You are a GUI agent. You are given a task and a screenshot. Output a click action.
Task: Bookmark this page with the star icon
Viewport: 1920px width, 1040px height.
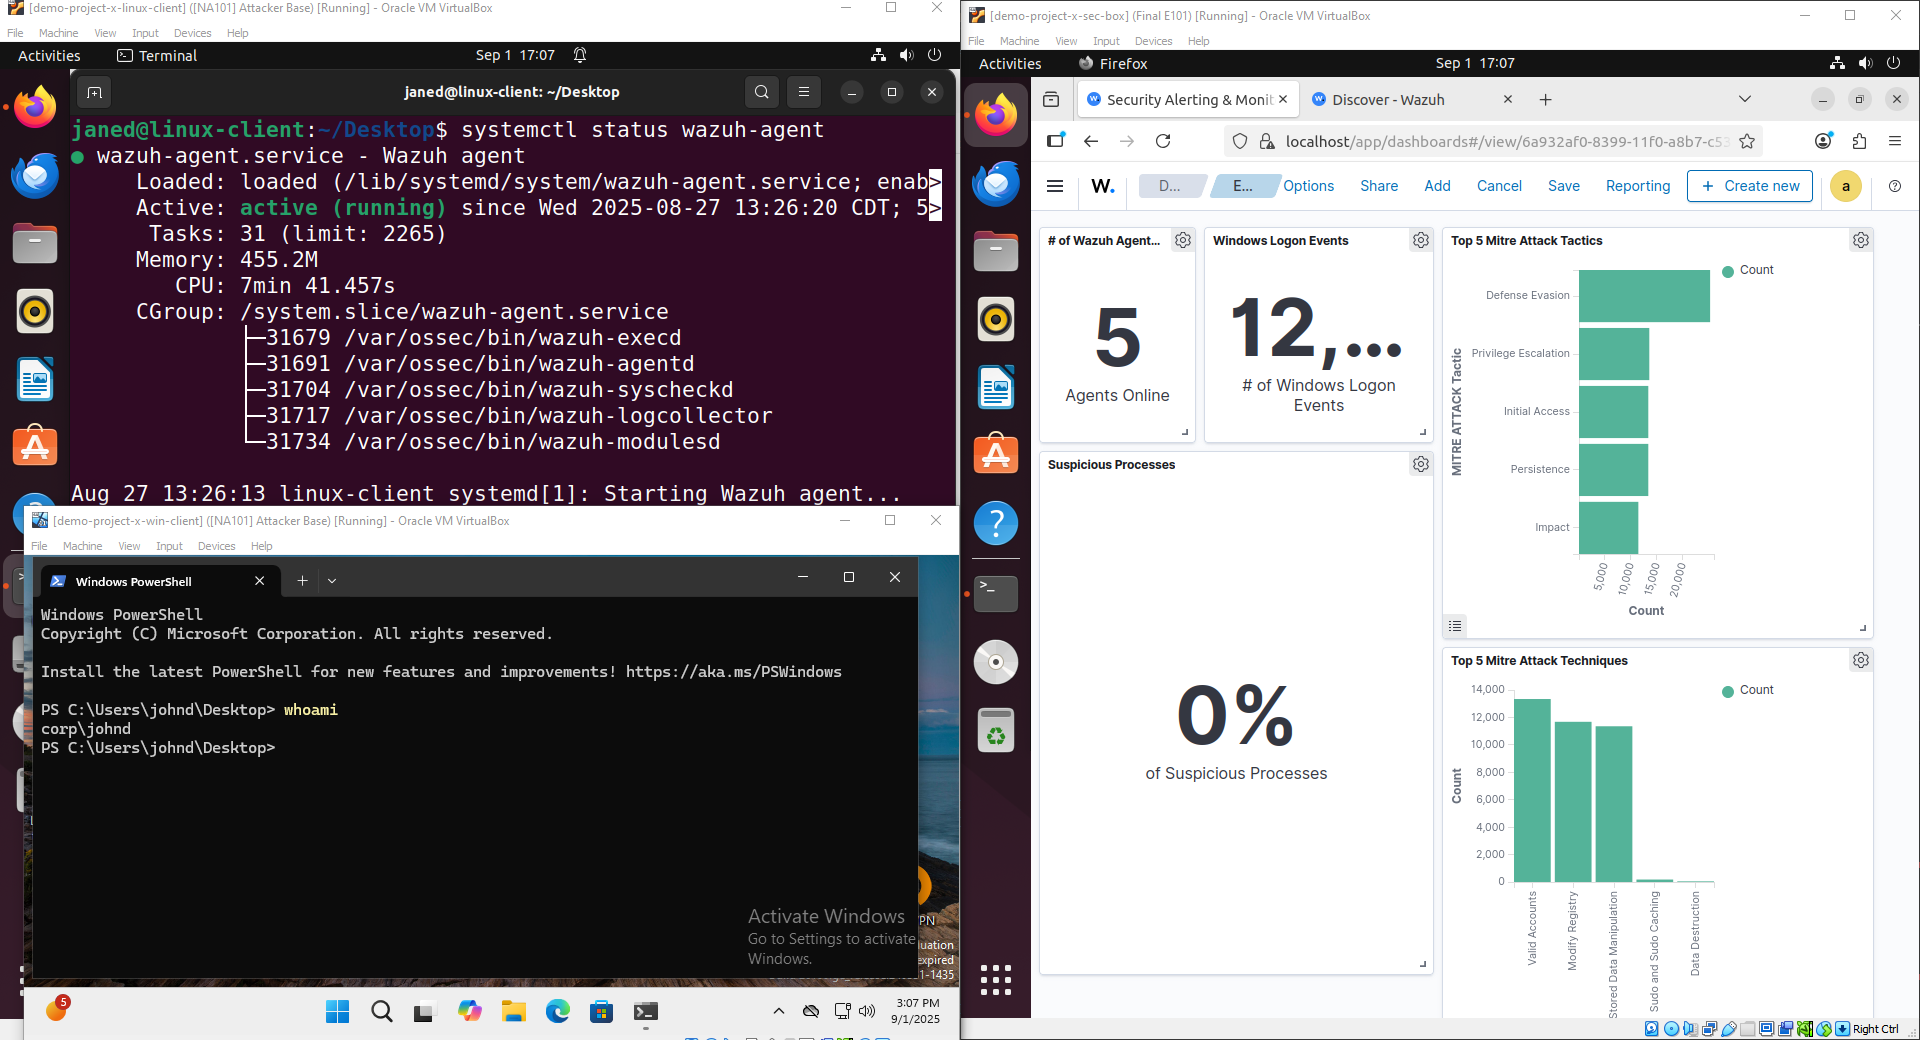click(x=1747, y=142)
